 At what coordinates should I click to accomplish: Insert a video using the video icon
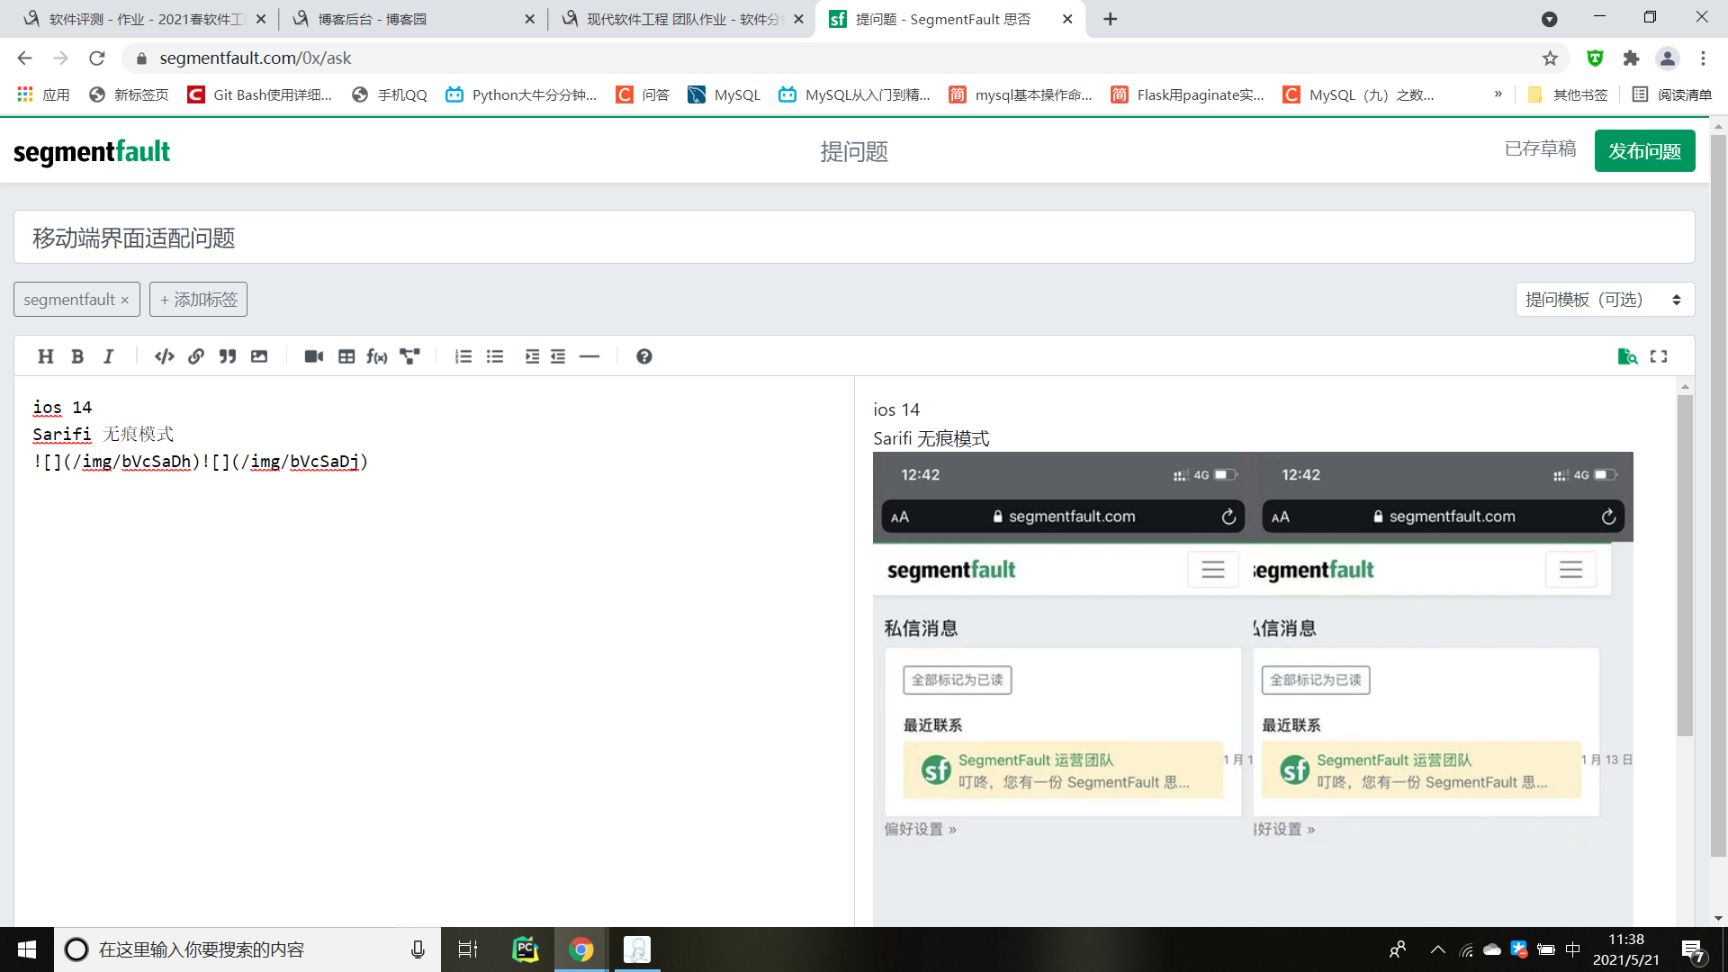[313, 356]
